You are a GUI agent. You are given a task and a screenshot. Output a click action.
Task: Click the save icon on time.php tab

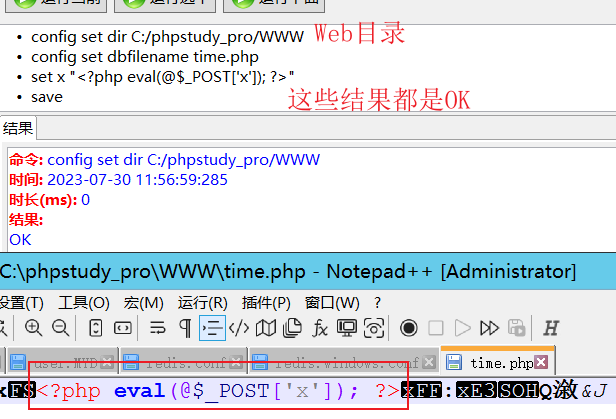[x=454, y=362]
